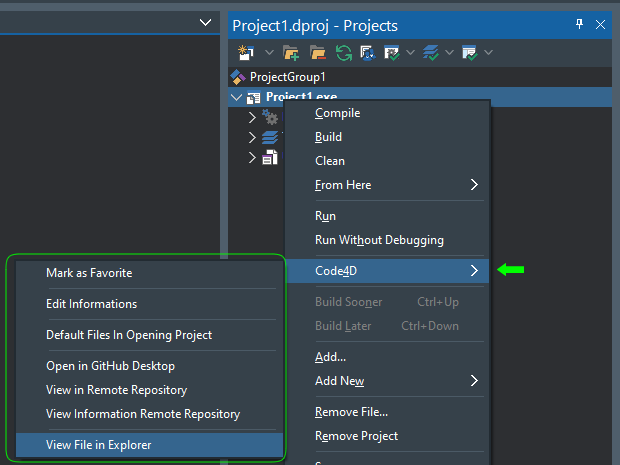Choose Run Without Debugging

pos(388,240)
